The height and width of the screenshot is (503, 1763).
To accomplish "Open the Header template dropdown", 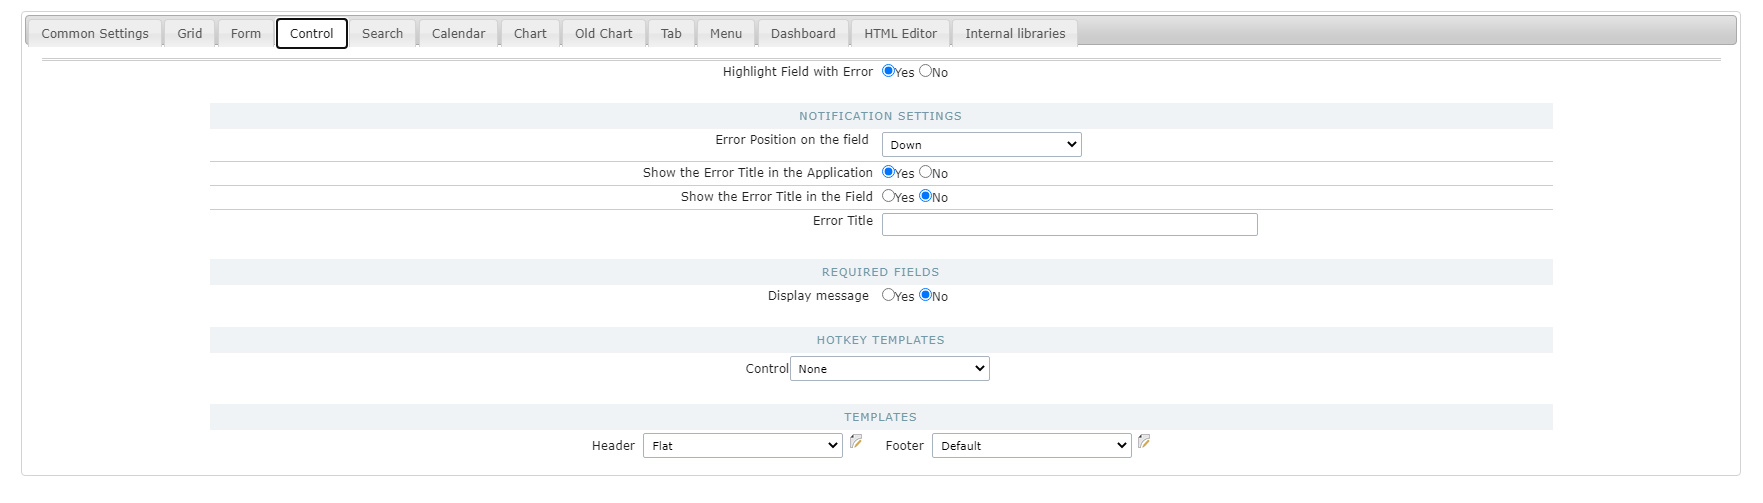I will pos(742,446).
